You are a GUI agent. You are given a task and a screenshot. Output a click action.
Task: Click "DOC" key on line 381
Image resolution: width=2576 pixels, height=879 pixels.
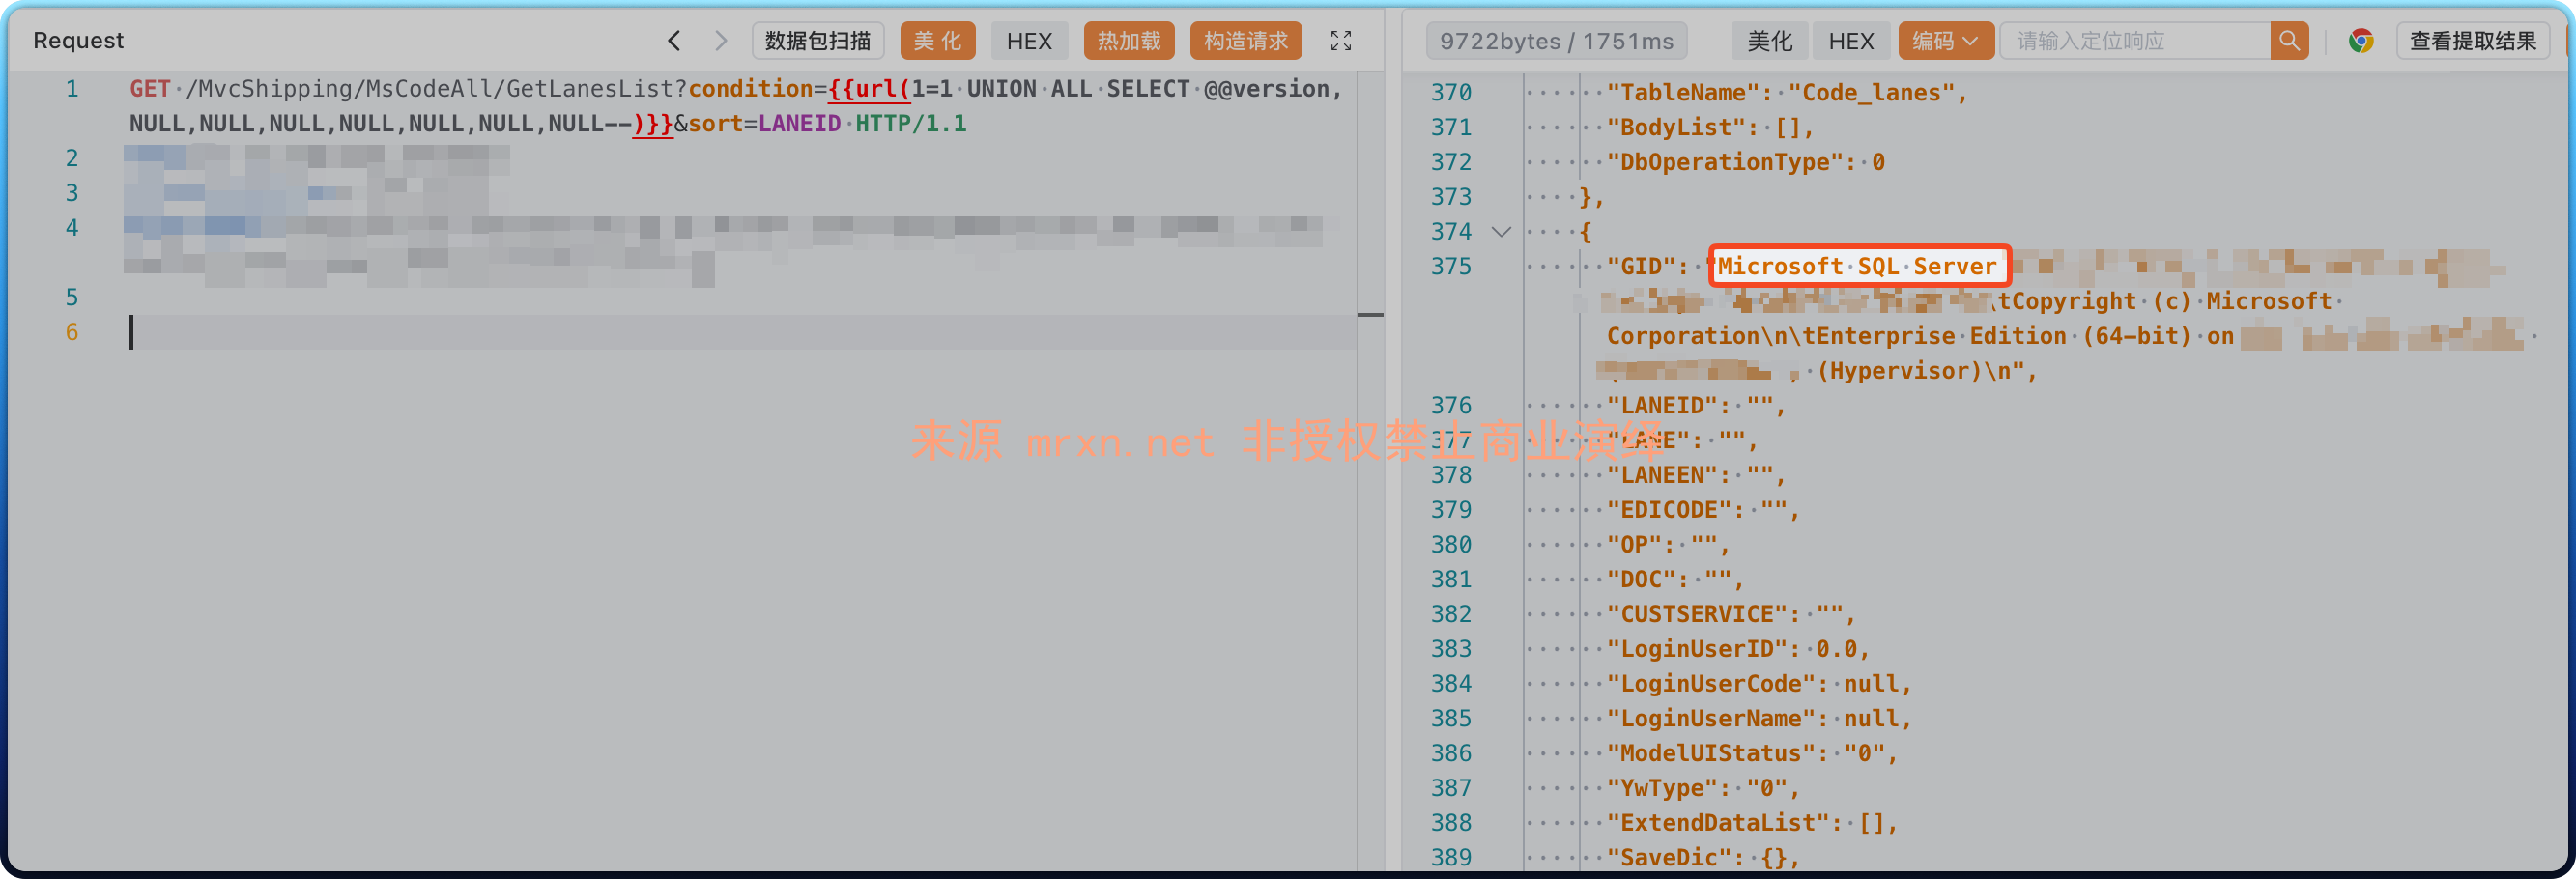coord(1641,580)
